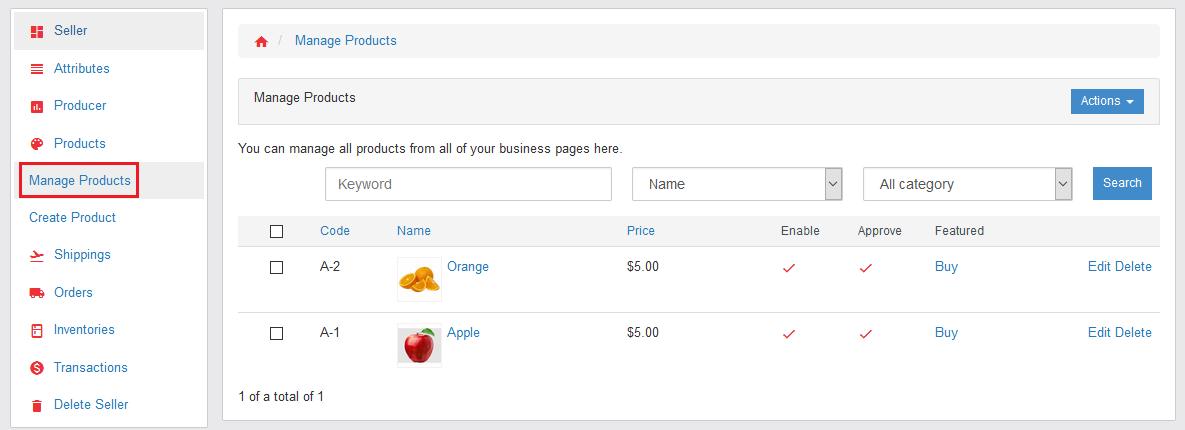Click the Seller dashboard icon
Viewport: 1185px width, 430px height.
pos(37,31)
